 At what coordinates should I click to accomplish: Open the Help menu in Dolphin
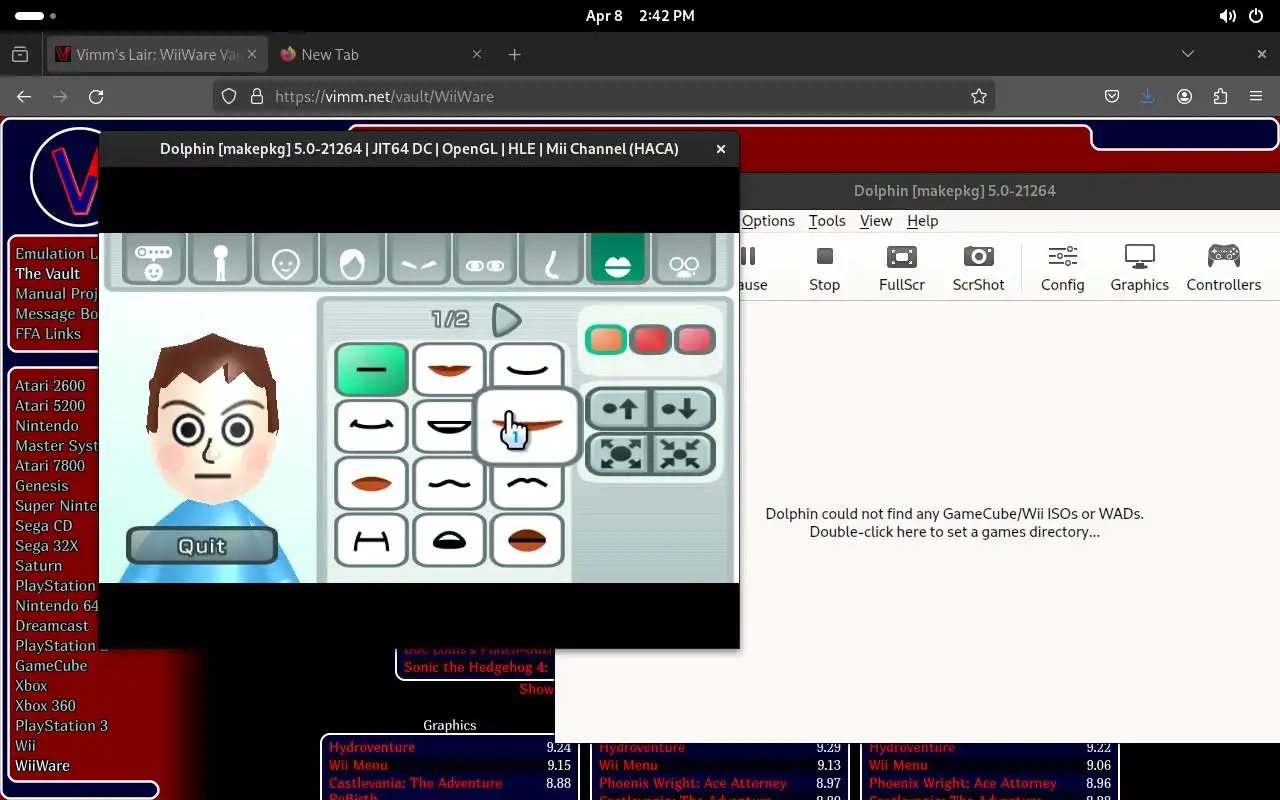pyautogui.click(x=922, y=221)
